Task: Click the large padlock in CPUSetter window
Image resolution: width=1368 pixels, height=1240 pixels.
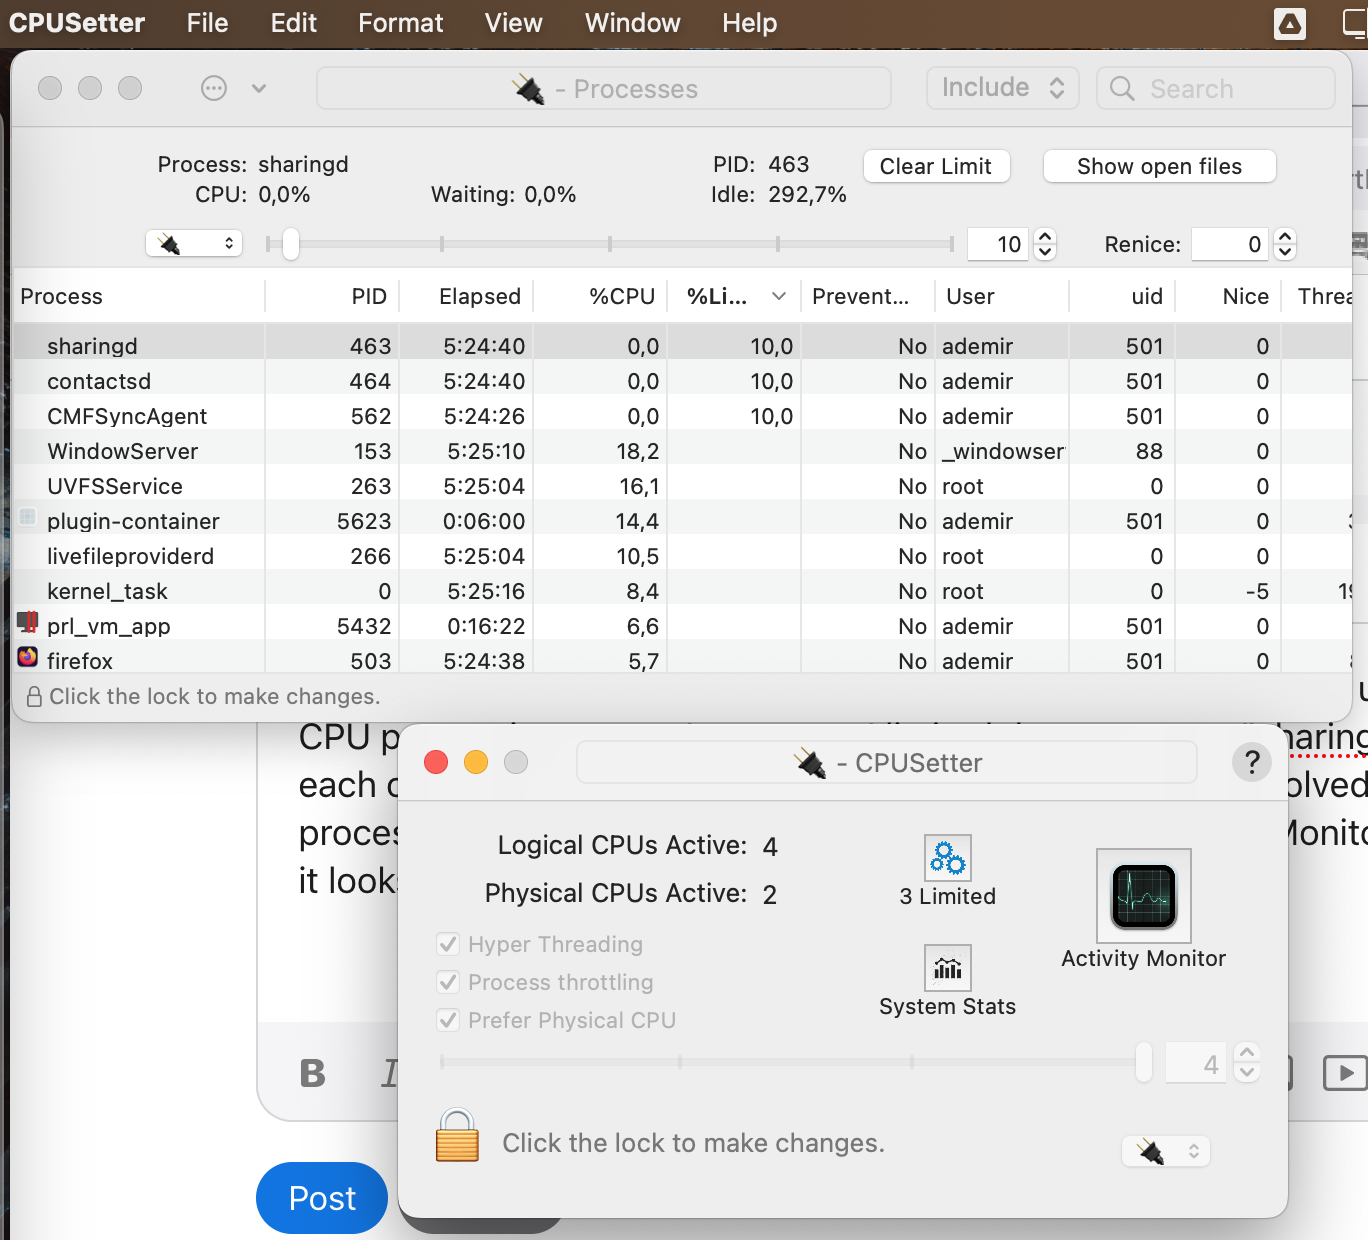Action: (457, 1136)
